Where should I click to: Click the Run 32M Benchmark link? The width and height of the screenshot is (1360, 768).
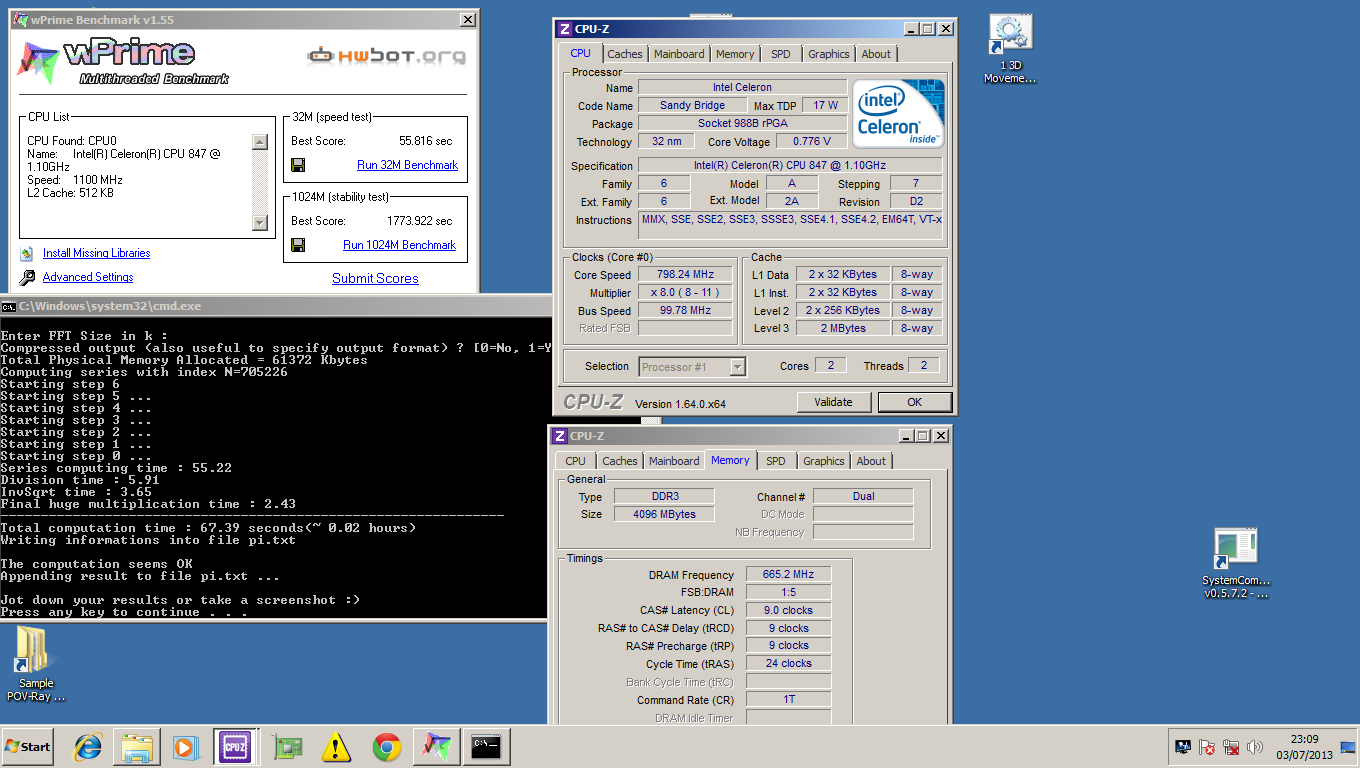pos(407,165)
